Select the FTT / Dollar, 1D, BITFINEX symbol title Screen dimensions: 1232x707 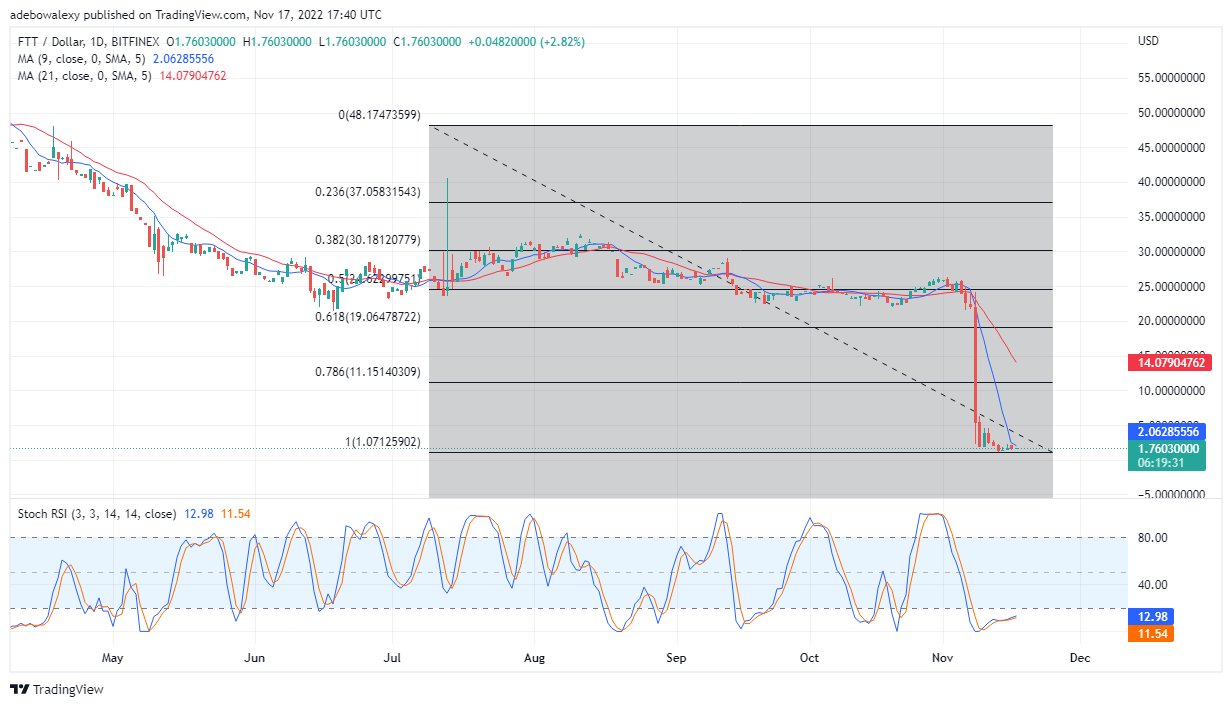tap(90, 41)
